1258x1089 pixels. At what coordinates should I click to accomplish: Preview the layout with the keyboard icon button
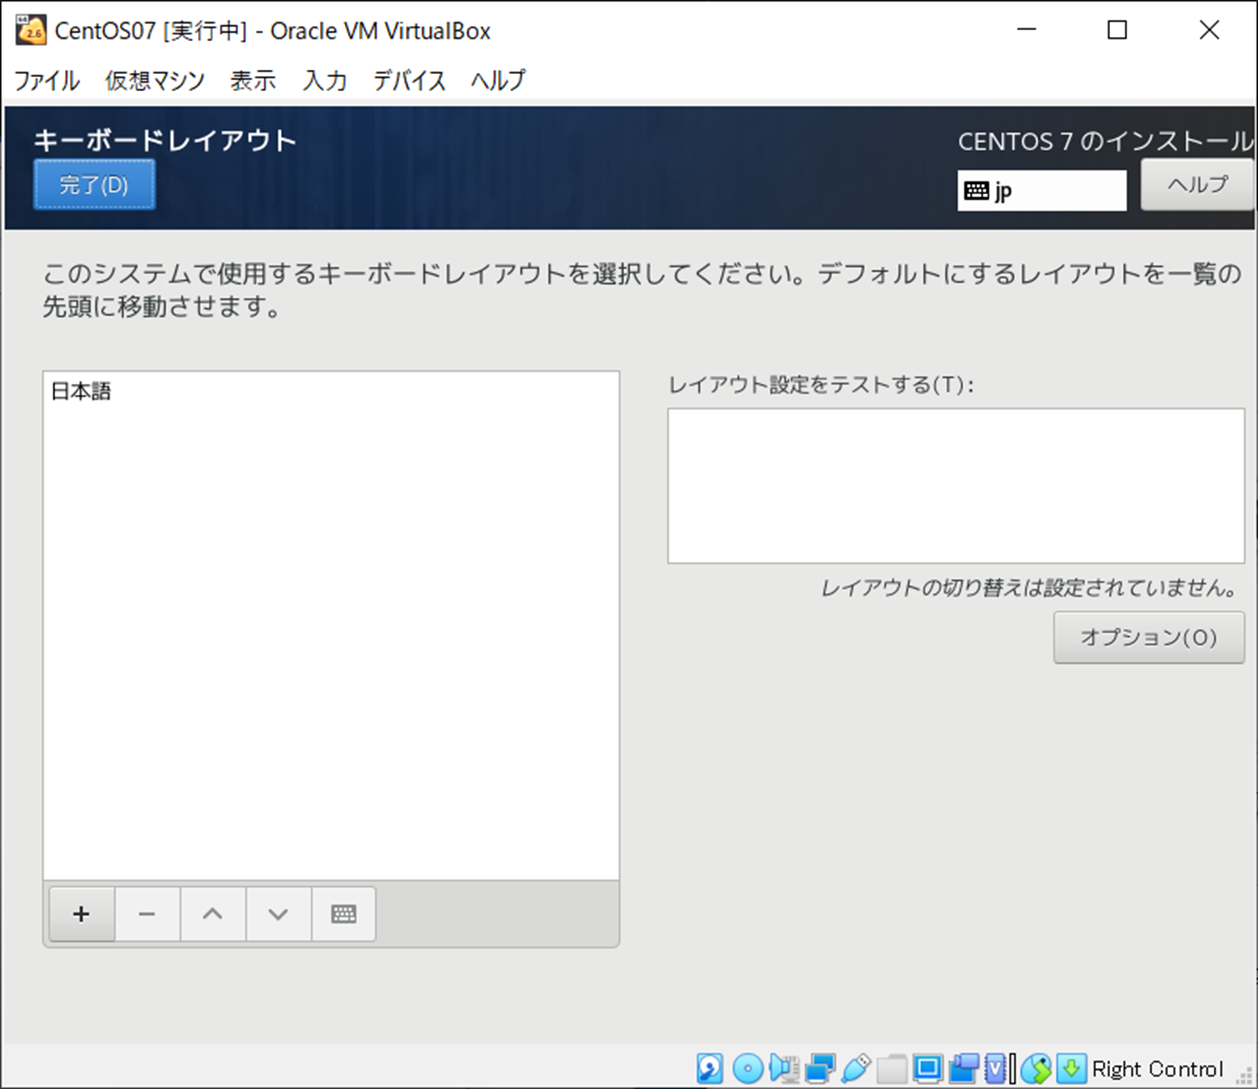(x=343, y=914)
